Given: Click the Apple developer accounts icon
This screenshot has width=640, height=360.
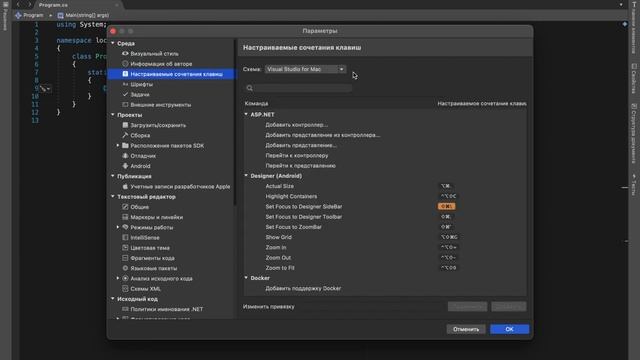Looking at the screenshot, I should (x=125, y=186).
